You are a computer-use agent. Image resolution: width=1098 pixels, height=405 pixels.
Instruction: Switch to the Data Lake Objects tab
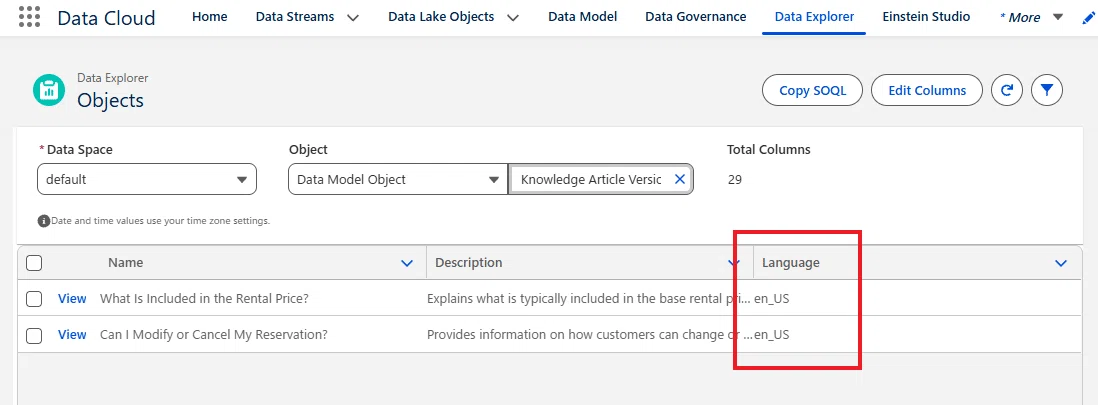(441, 17)
